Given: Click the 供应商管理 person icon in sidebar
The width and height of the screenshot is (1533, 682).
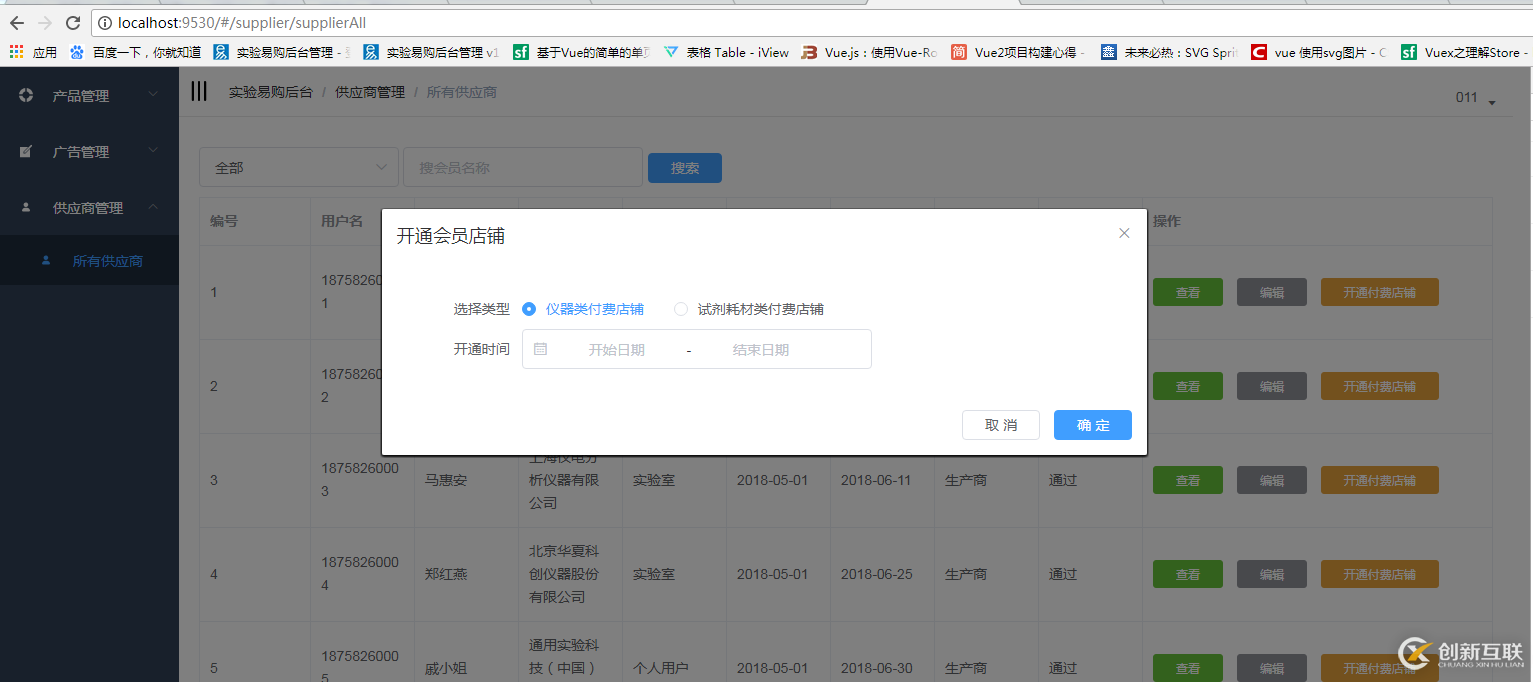Looking at the screenshot, I should [24, 207].
